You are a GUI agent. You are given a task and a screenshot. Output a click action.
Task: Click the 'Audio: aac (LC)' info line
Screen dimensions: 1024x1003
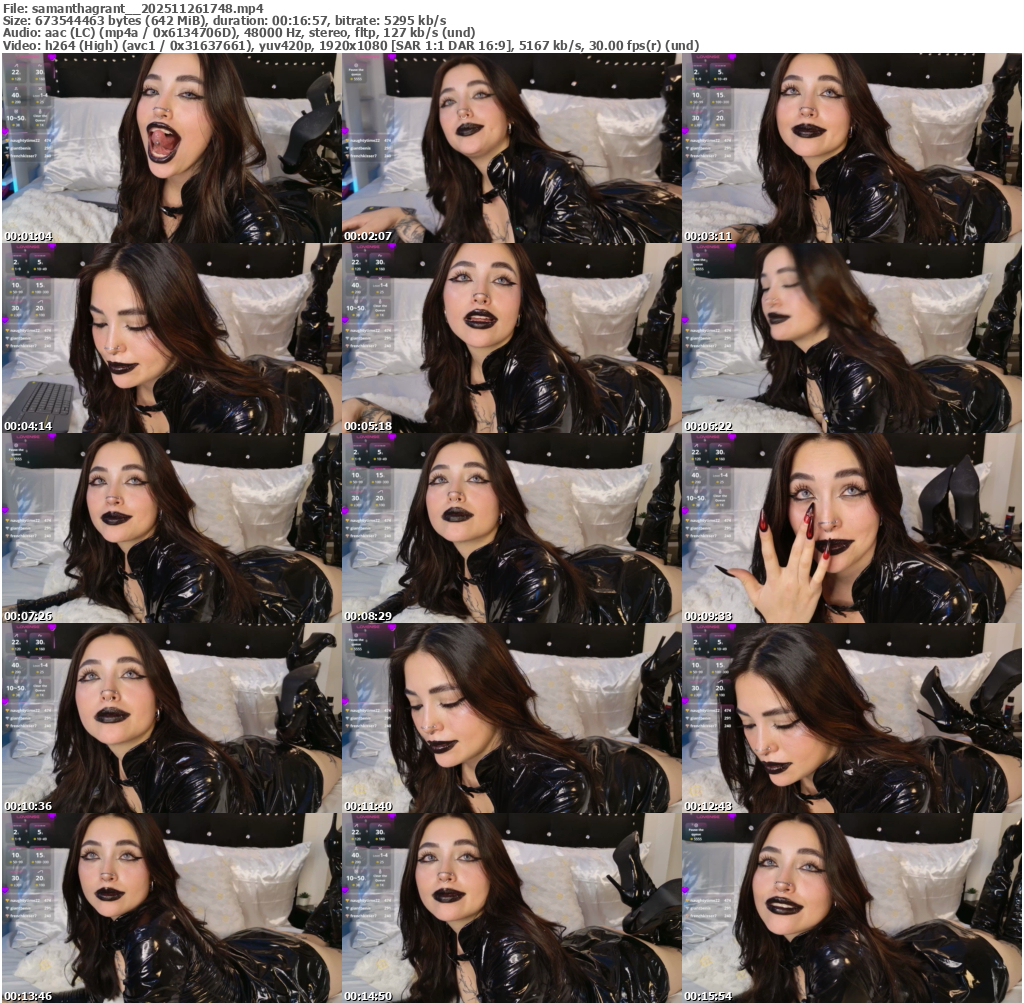coord(238,33)
